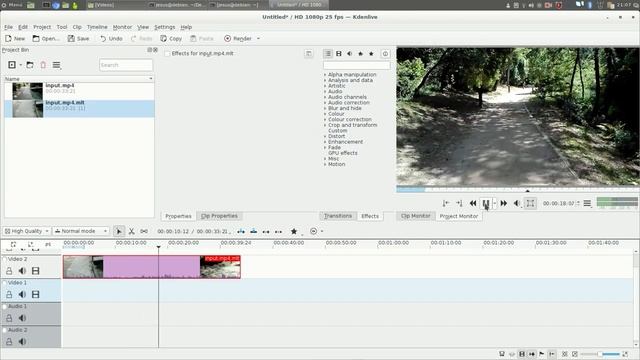The width and height of the screenshot is (640, 360).
Task: Pause playback in project monitor
Action: (486, 203)
